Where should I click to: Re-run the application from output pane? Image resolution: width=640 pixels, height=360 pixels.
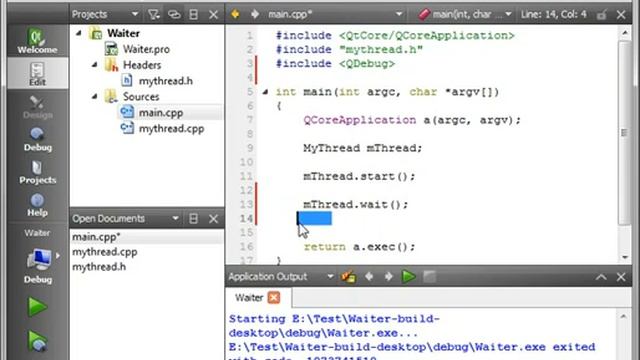(x=408, y=277)
